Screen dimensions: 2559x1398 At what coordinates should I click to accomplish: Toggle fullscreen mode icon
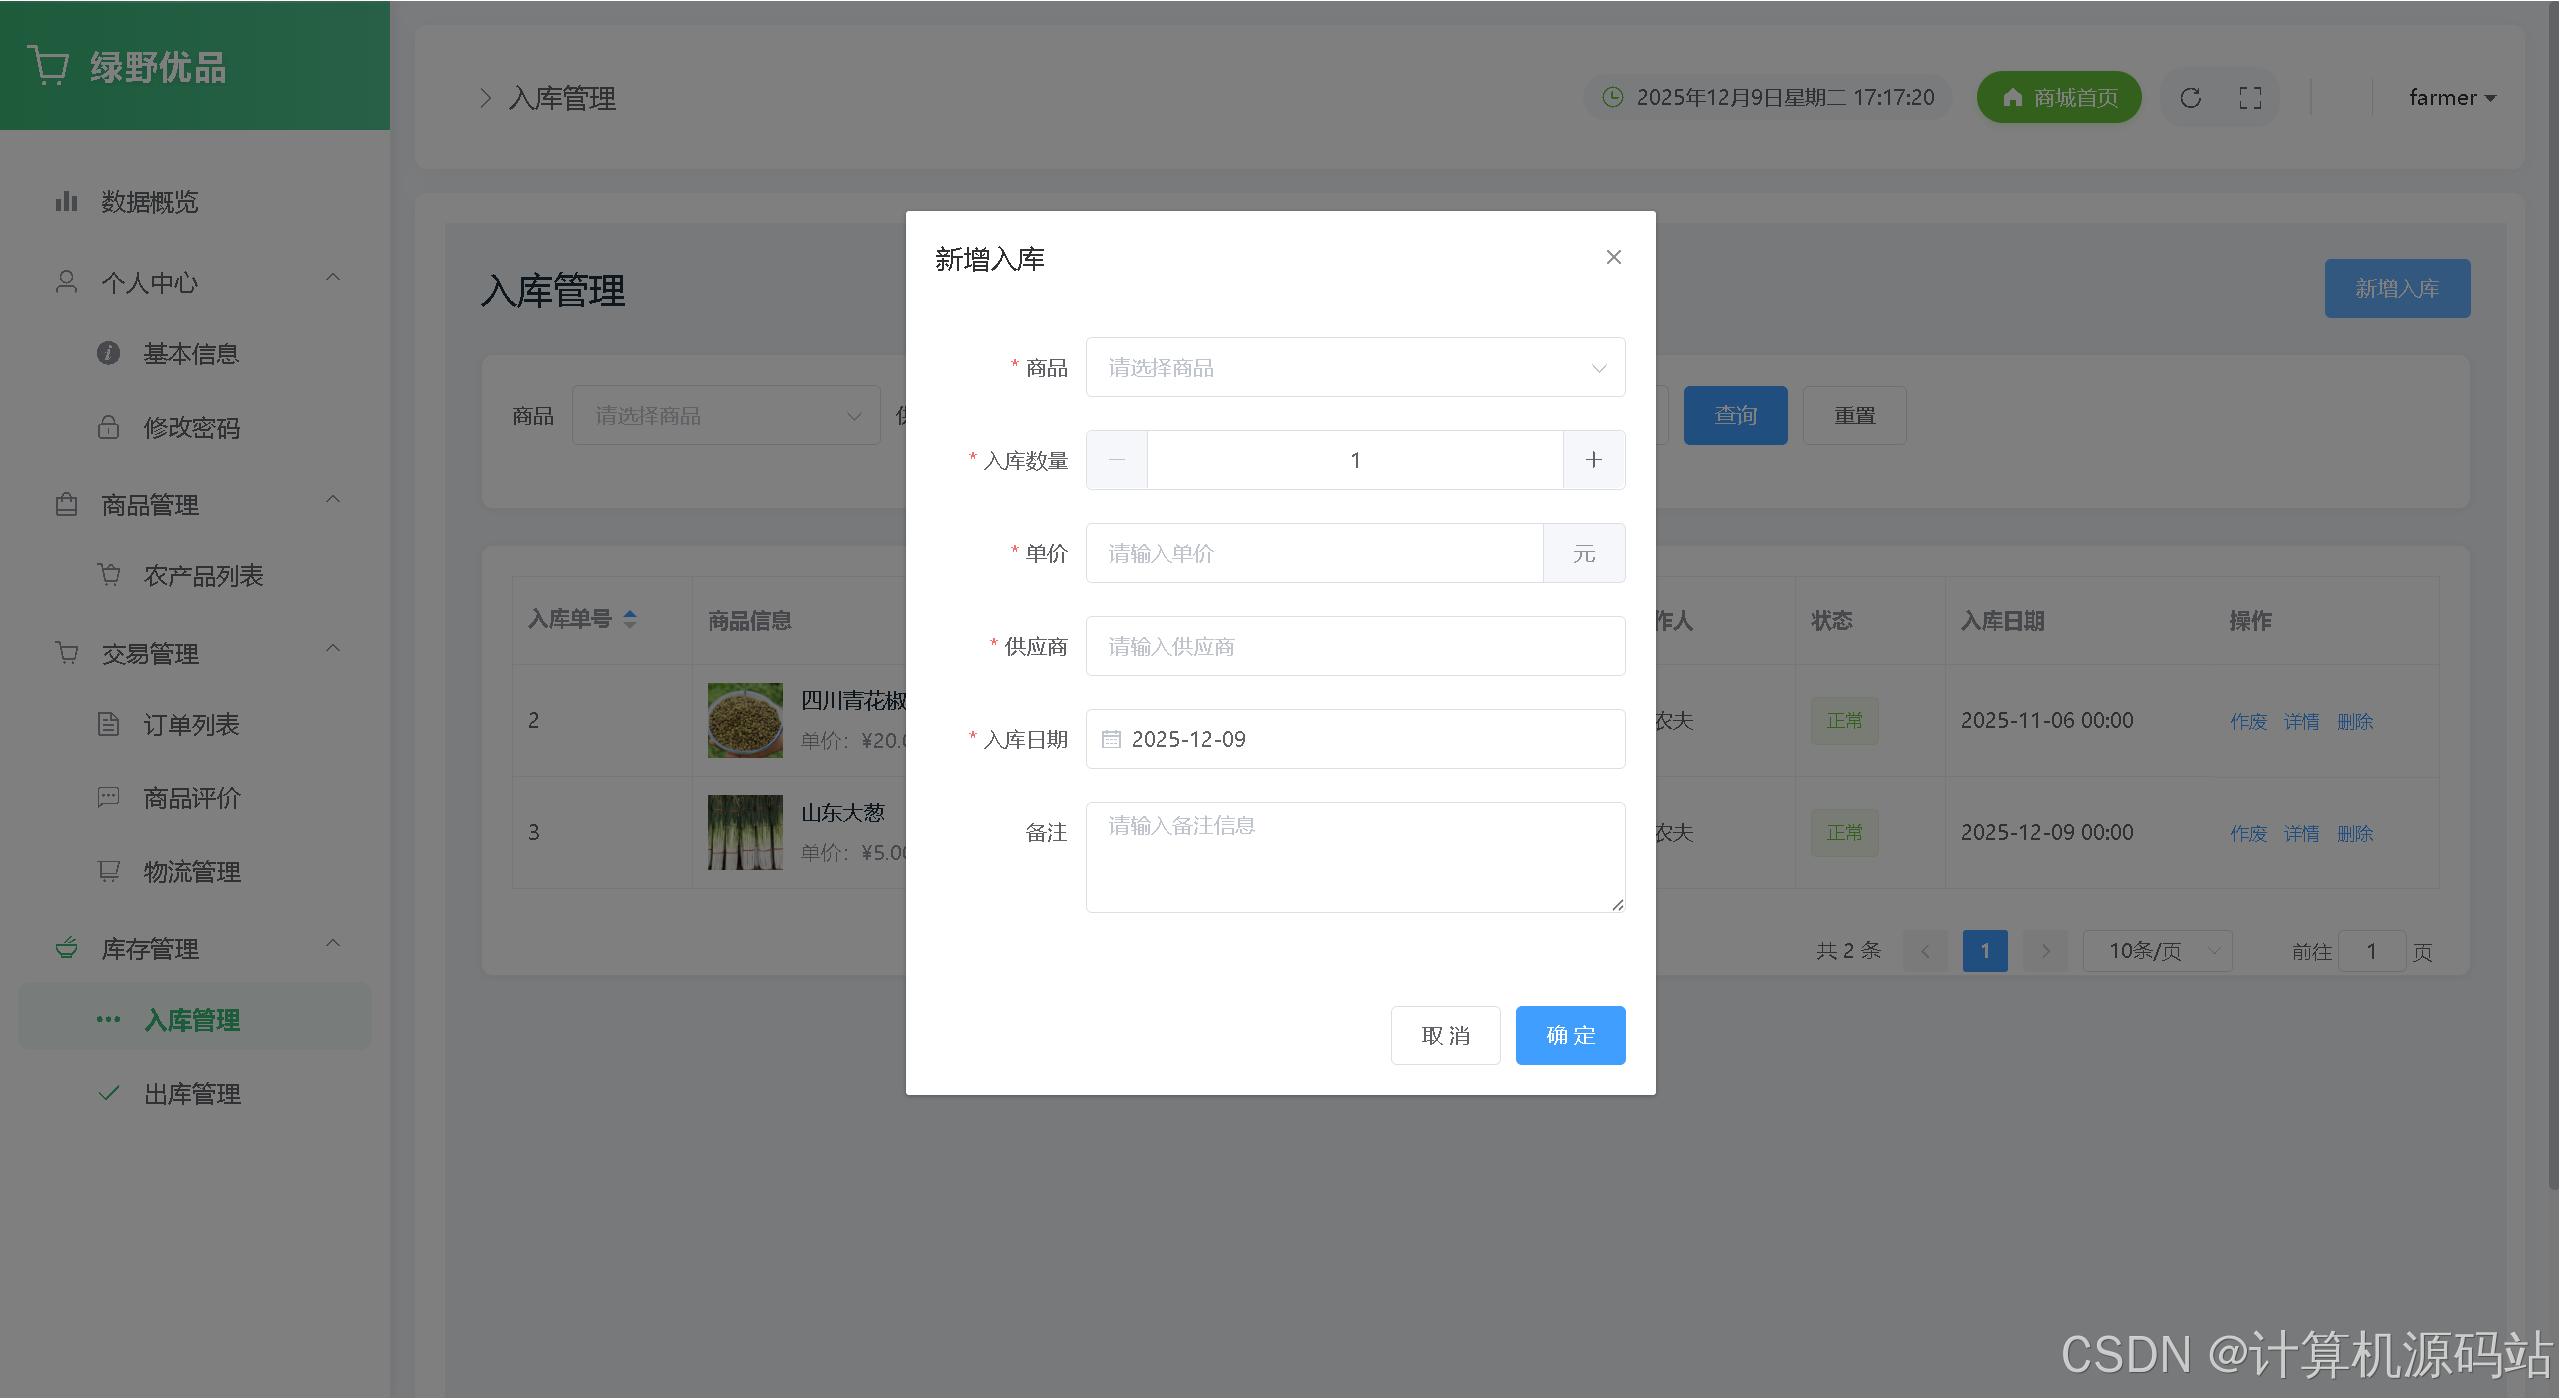2250,98
